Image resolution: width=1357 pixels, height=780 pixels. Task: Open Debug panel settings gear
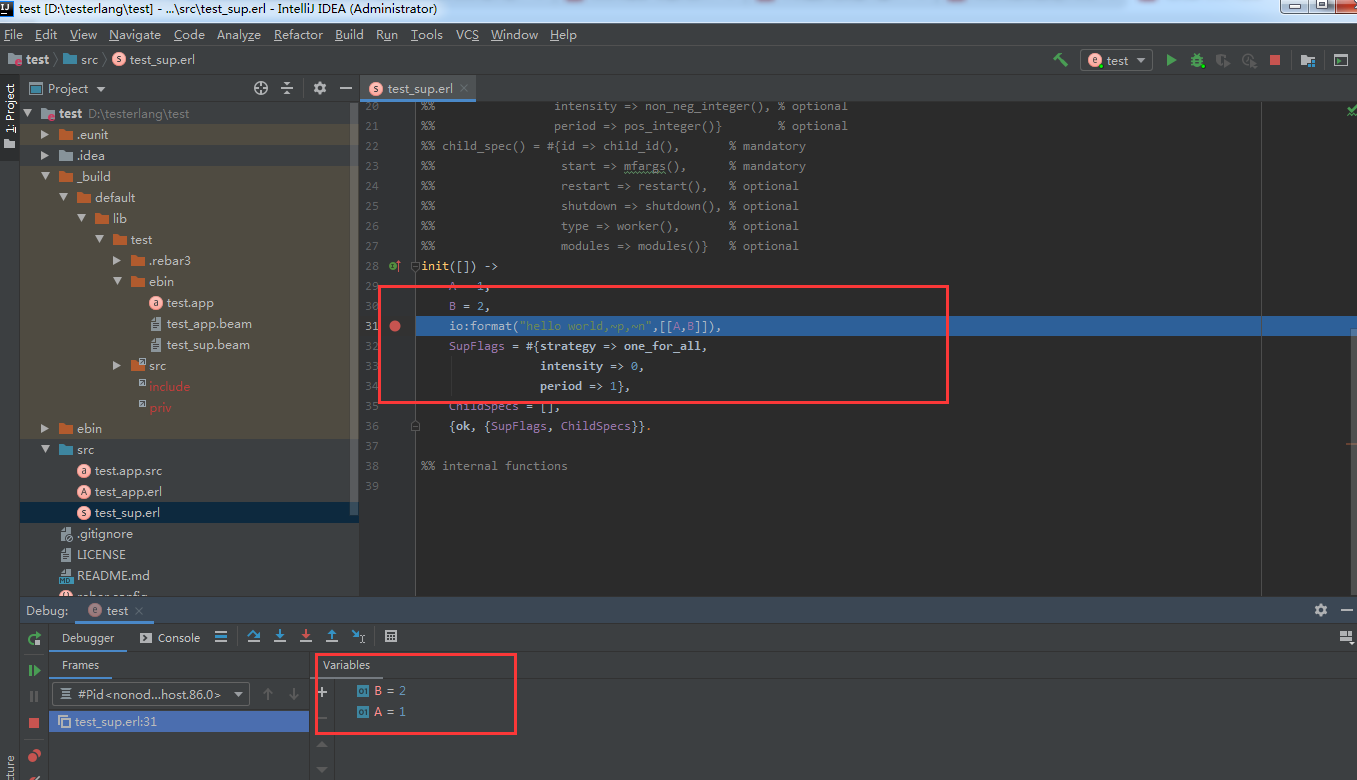tap(1321, 610)
